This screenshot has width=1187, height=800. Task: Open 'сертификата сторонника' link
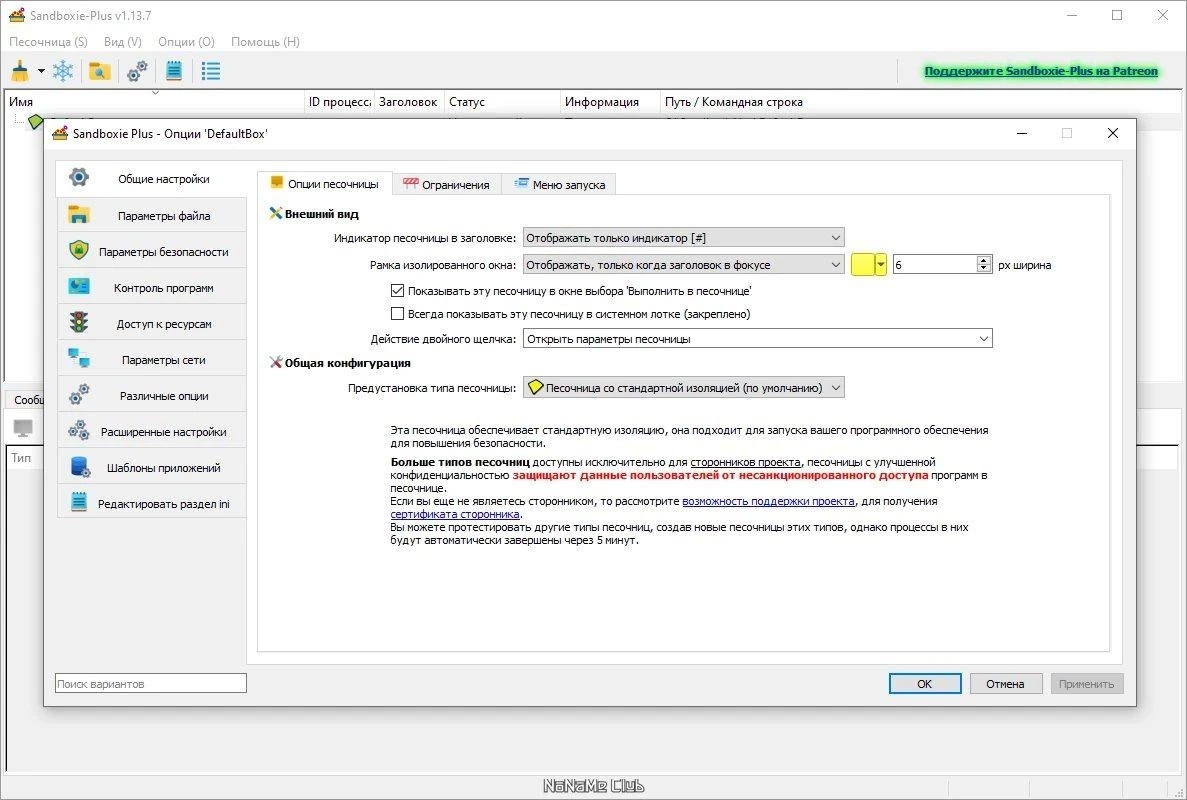tap(455, 514)
